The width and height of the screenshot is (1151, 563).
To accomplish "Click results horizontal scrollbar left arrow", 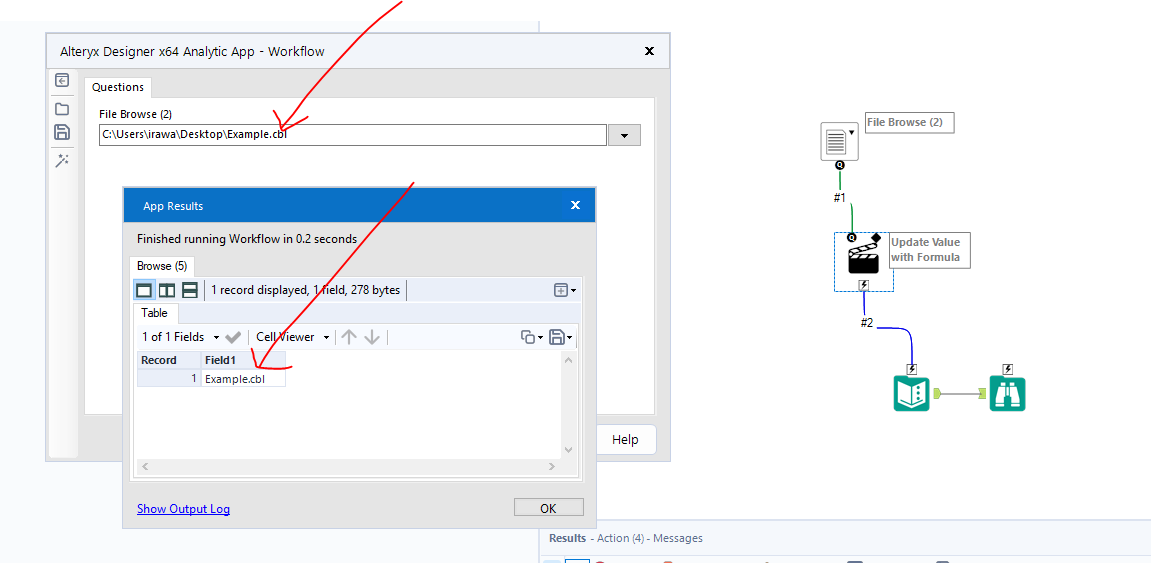I will pyautogui.click(x=145, y=466).
